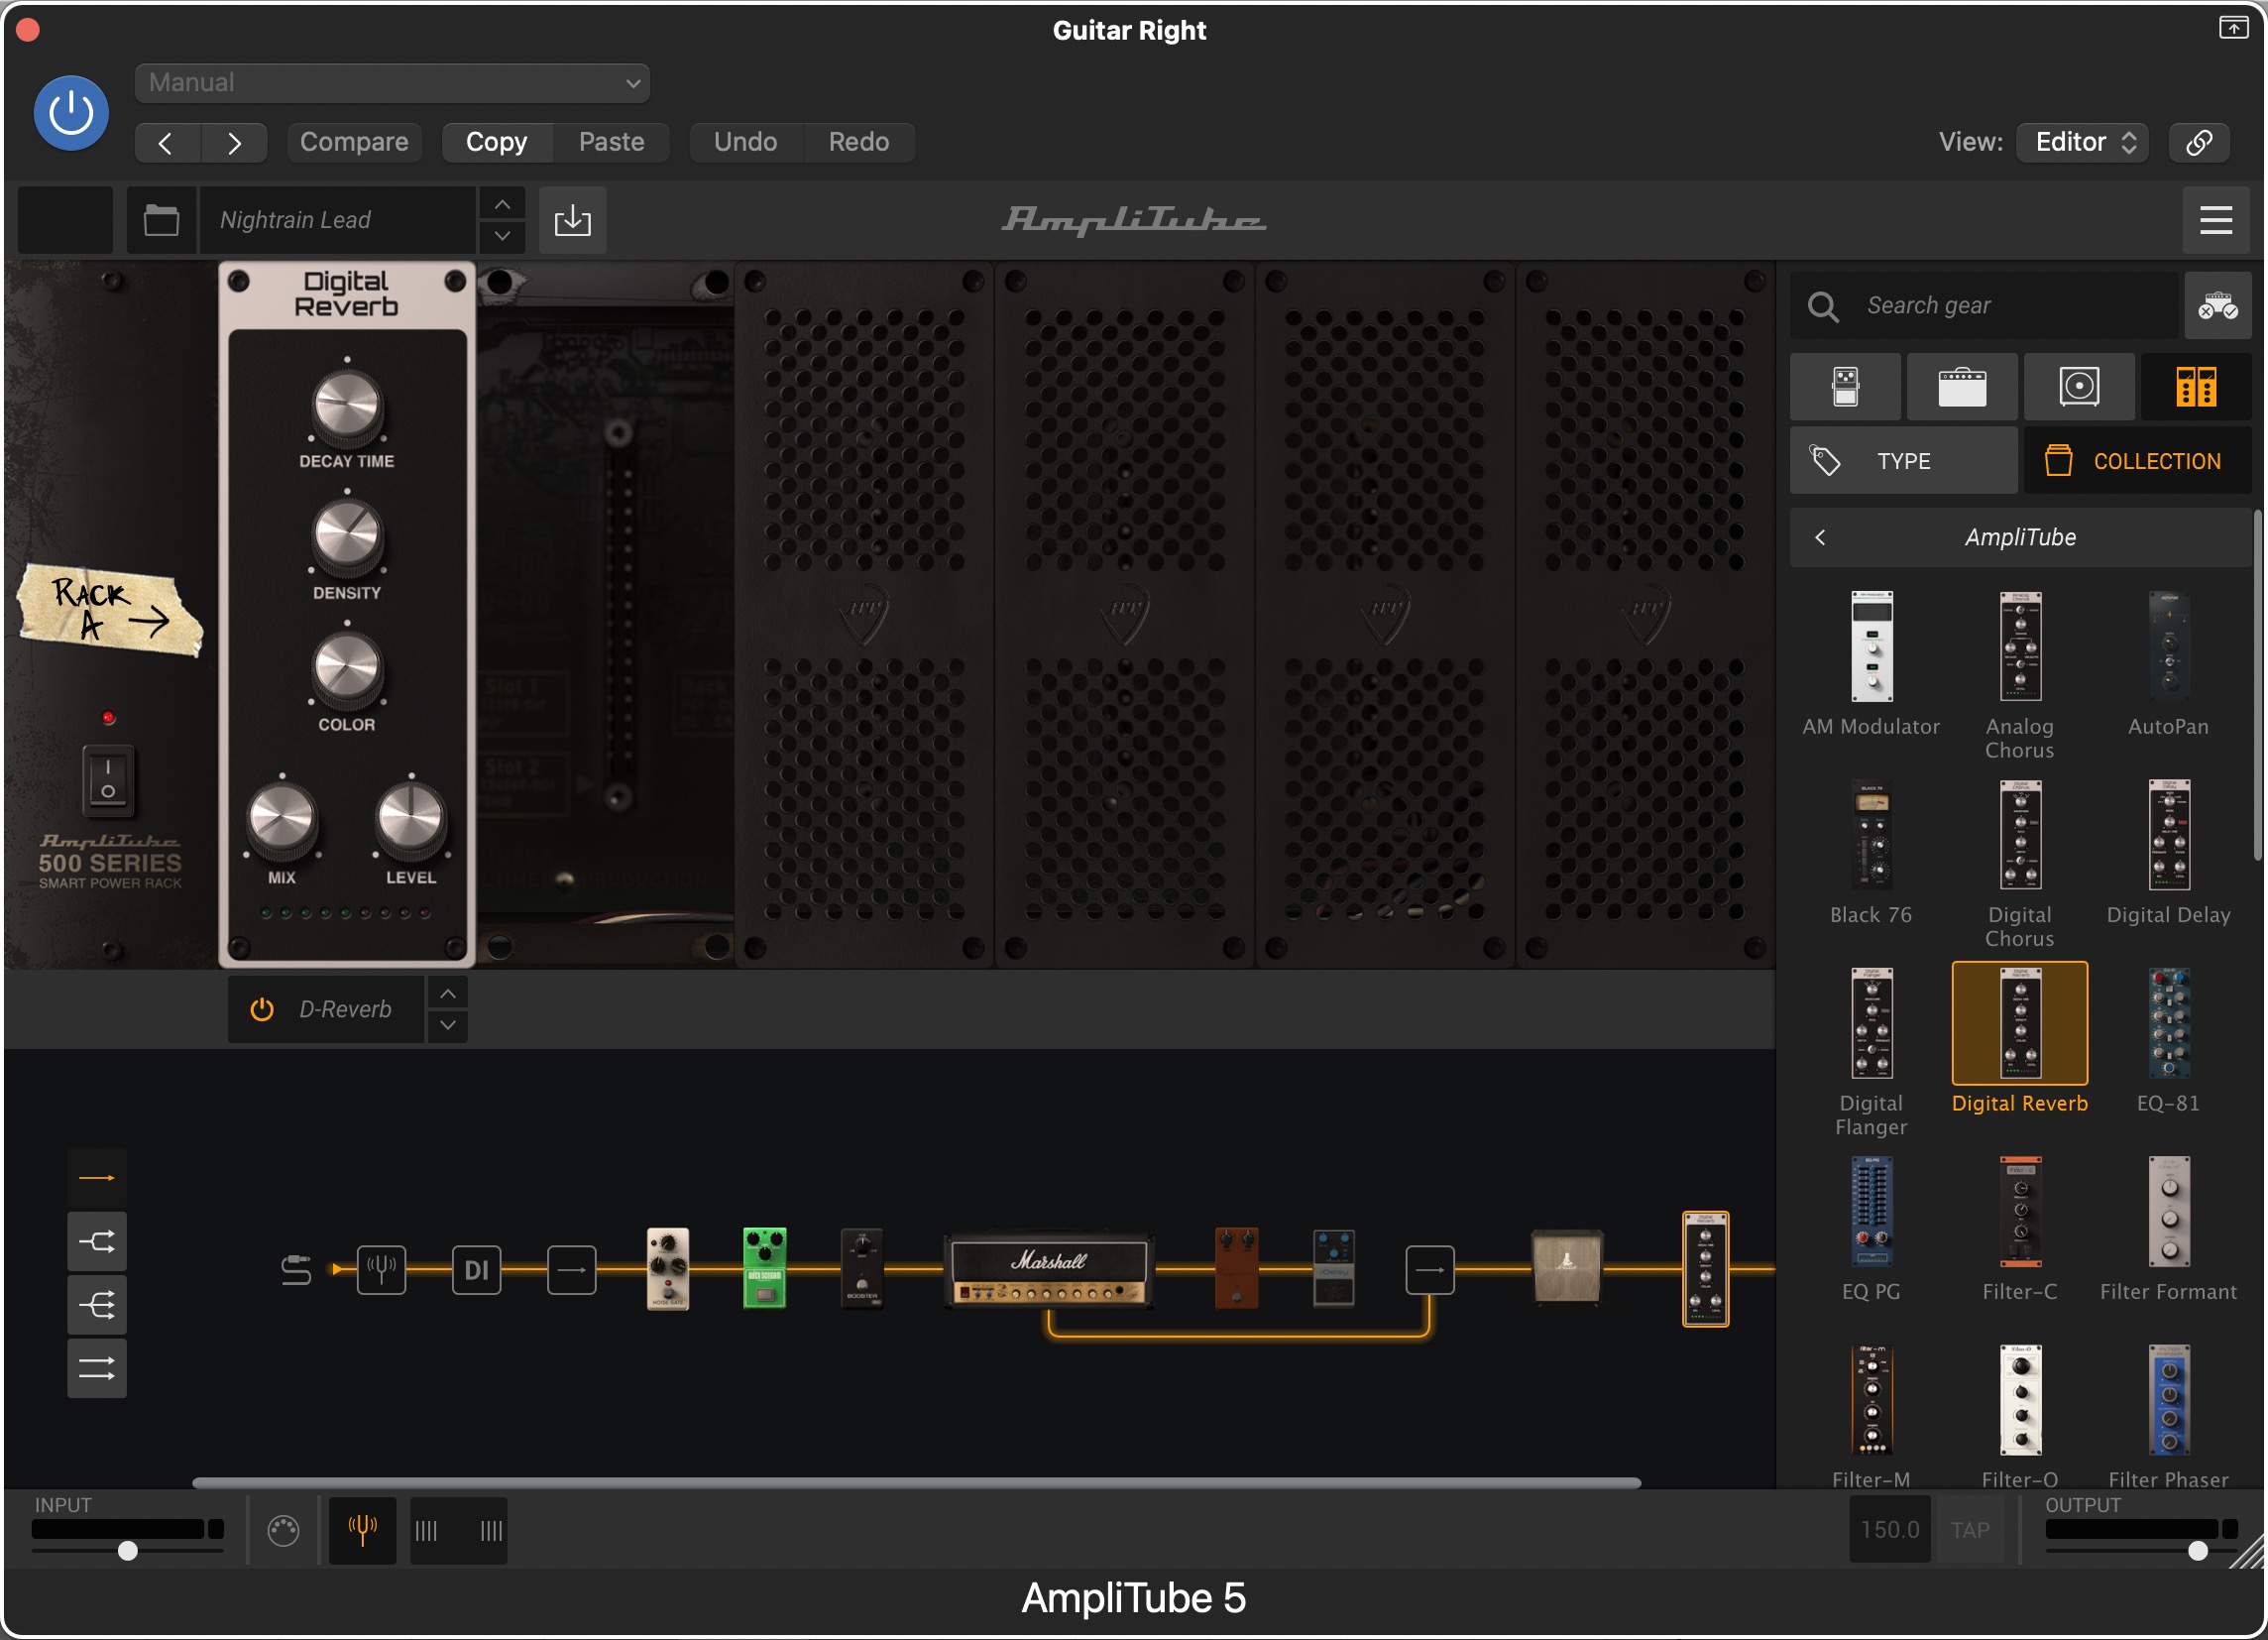Click the Compare button

tap(354, 142)
